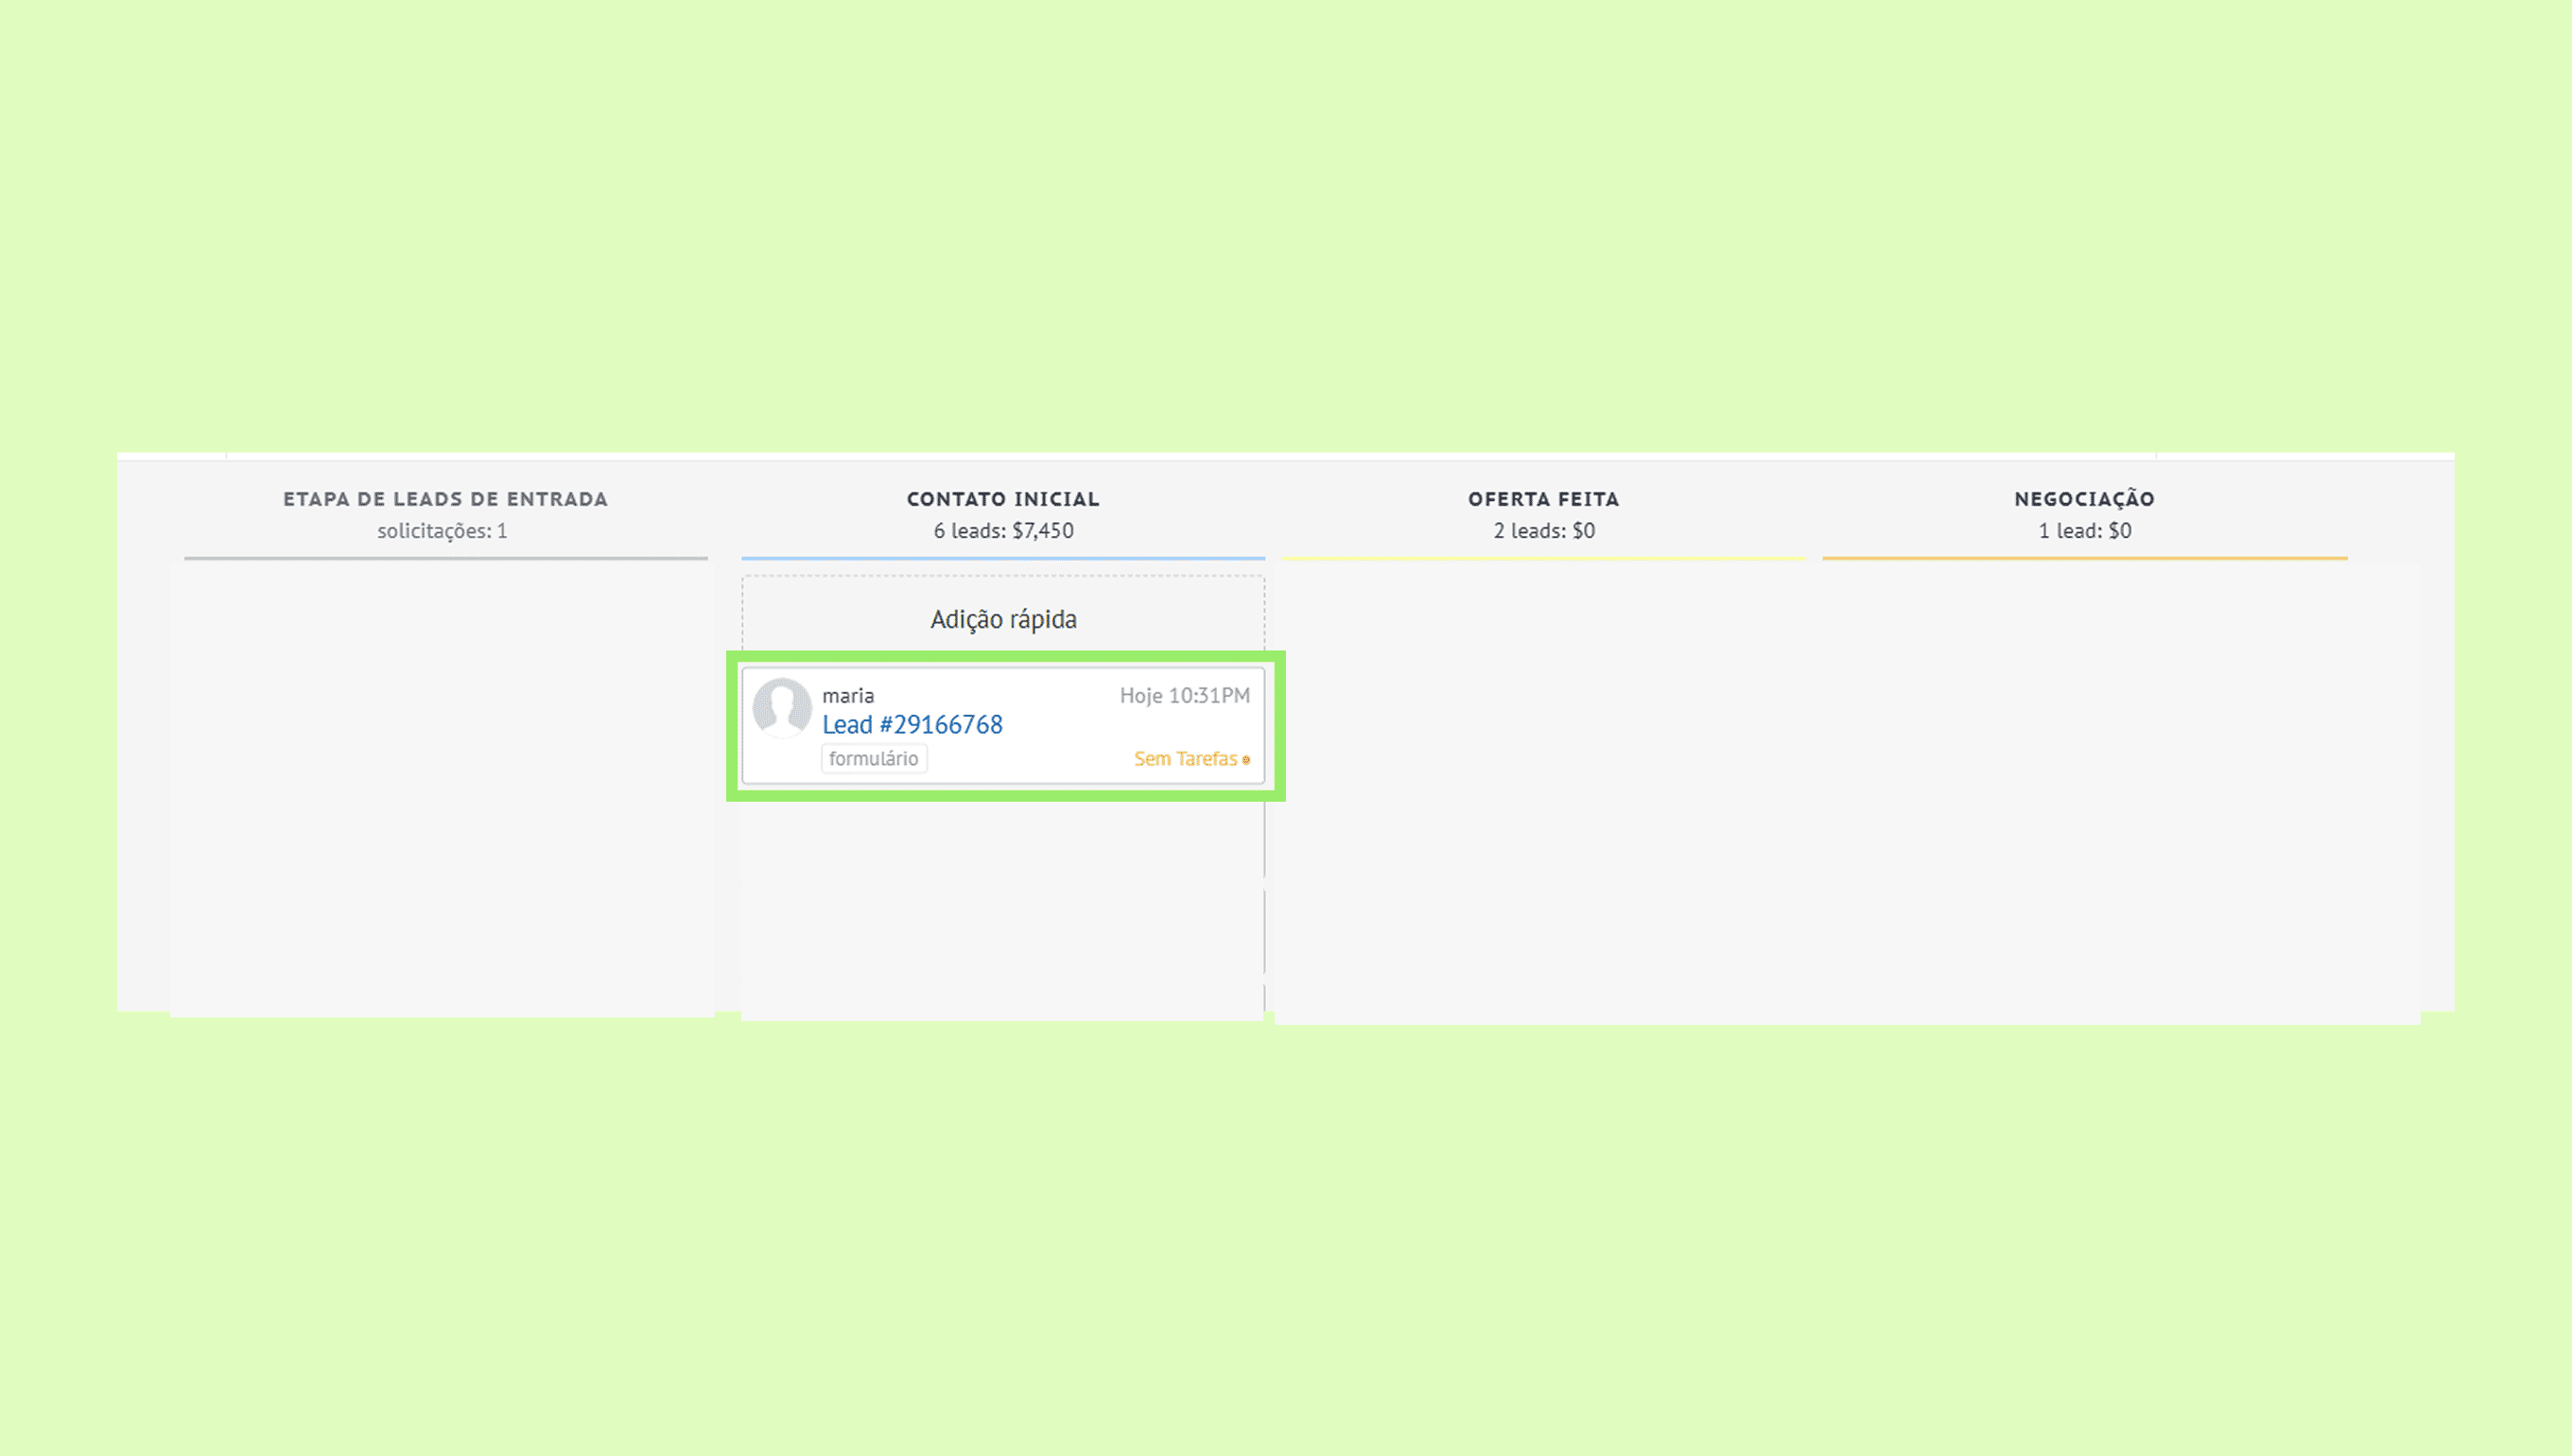This screenshot has width=2572, height=1456.
Task: Click the orange dot beside Sem Tarefas
Action: (1246, 760)
